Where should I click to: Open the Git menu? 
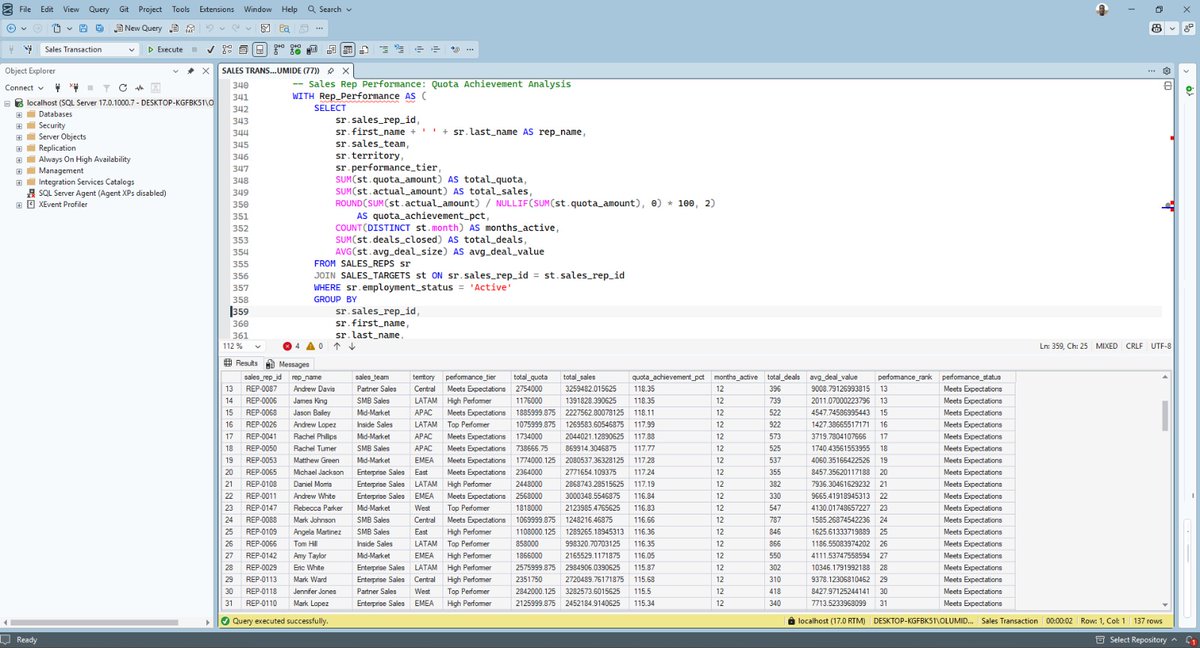123,9
